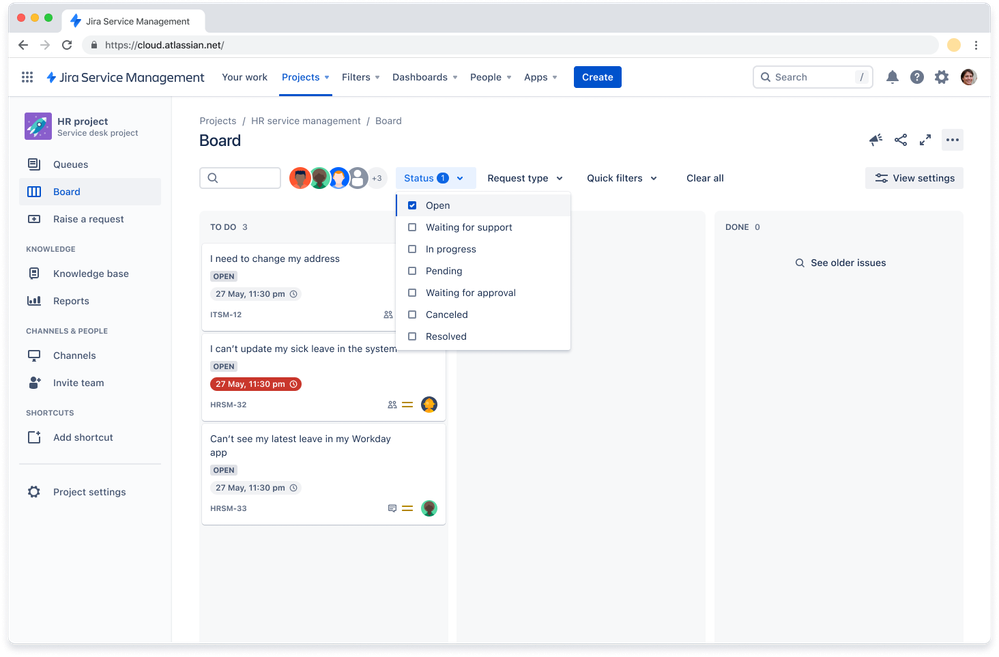Screen dimensions: 999x657
Task: Expand the Apps menu
Action: (541, 77)
